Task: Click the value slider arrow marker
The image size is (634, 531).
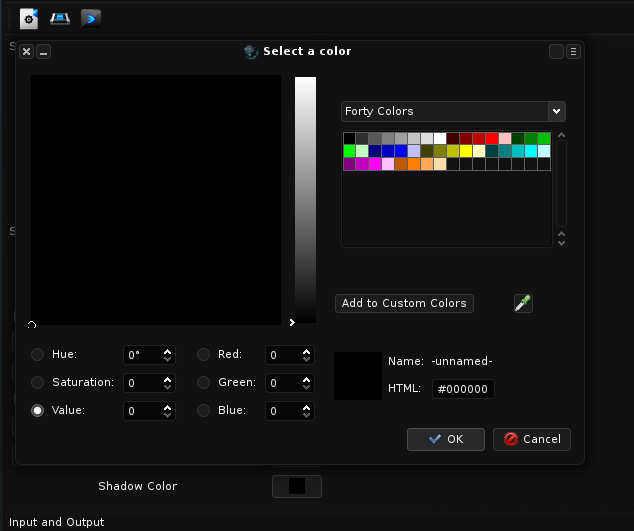Action: 292,322
